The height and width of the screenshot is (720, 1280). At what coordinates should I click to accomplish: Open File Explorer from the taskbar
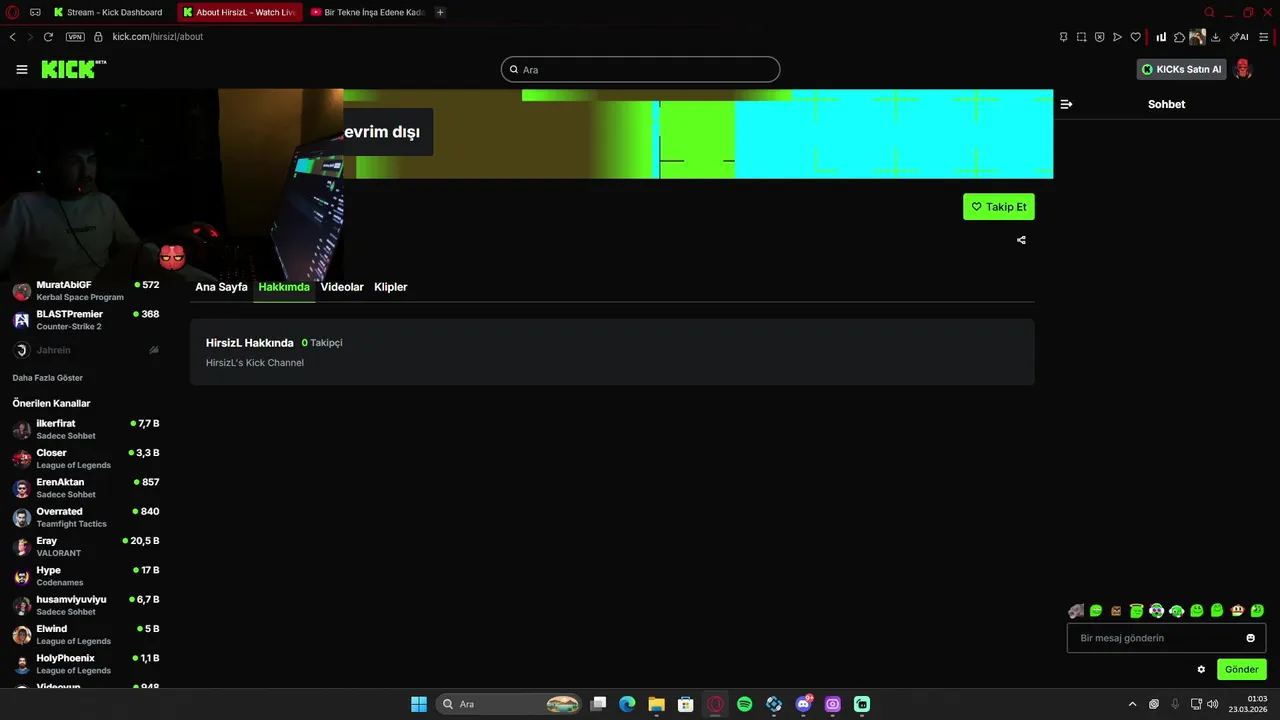click(x=656, y=704)
